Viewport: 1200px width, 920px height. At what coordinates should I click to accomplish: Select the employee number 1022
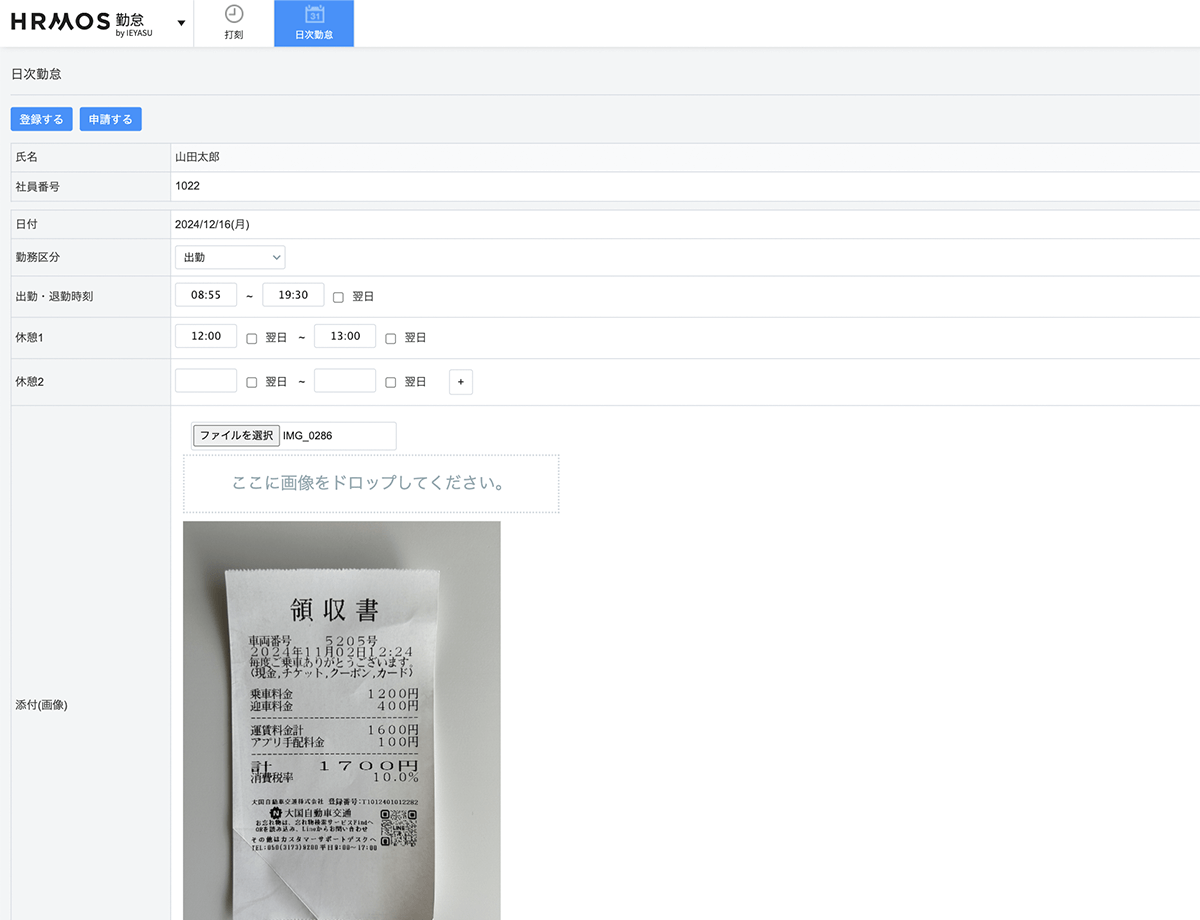(x=187, y=186)
